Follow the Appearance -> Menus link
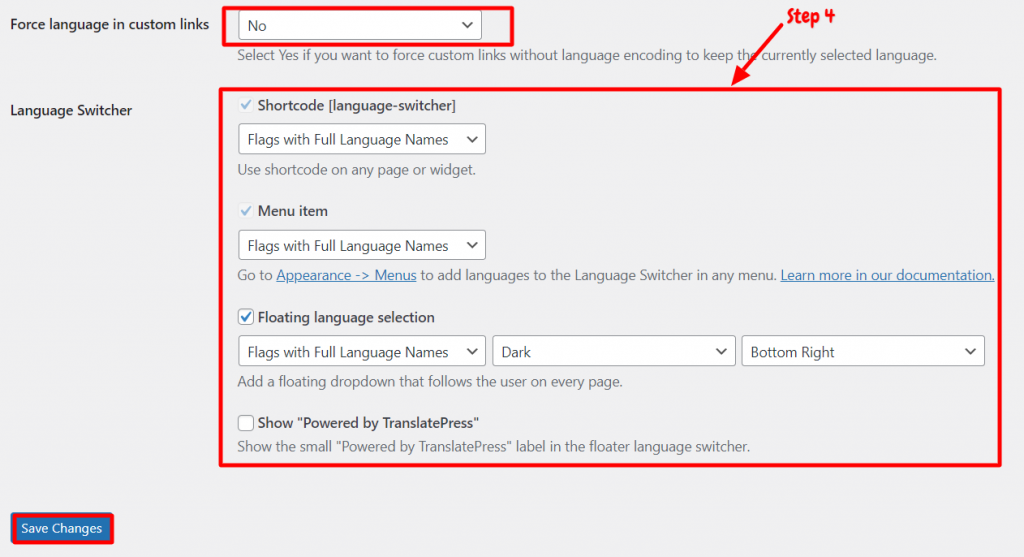Viewport: 1024px width, 557px height. coord(346,275)
